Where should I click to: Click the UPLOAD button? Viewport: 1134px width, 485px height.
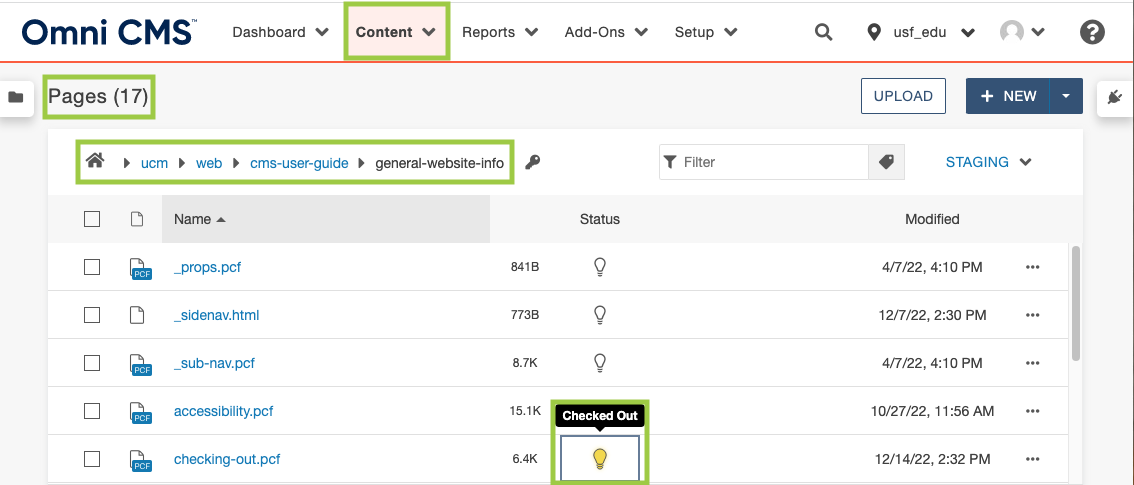tap(903, 96)
